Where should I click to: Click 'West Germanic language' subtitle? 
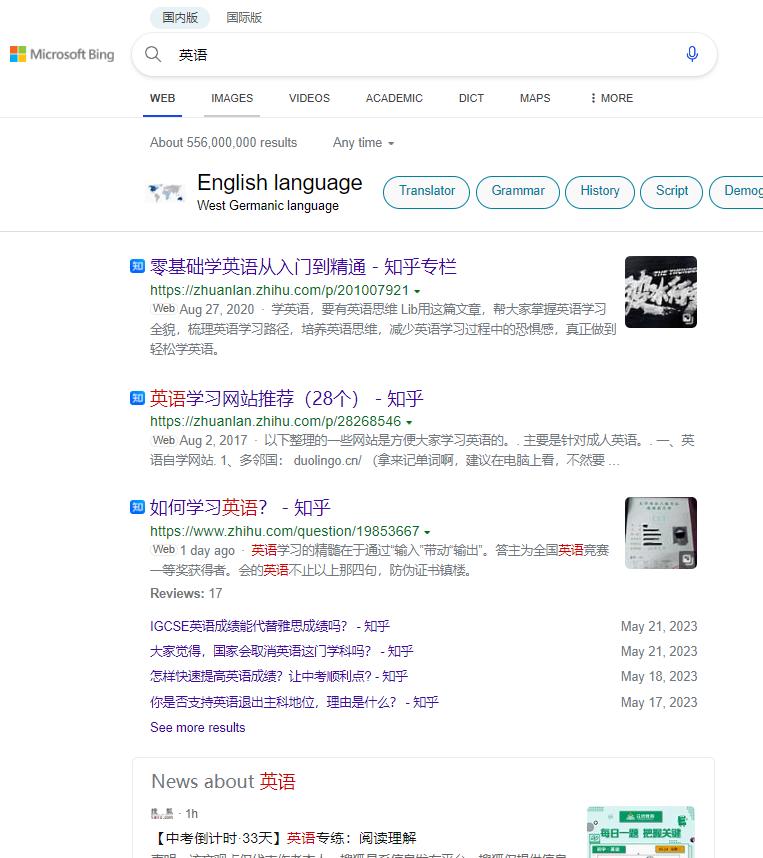click(268, 206)
